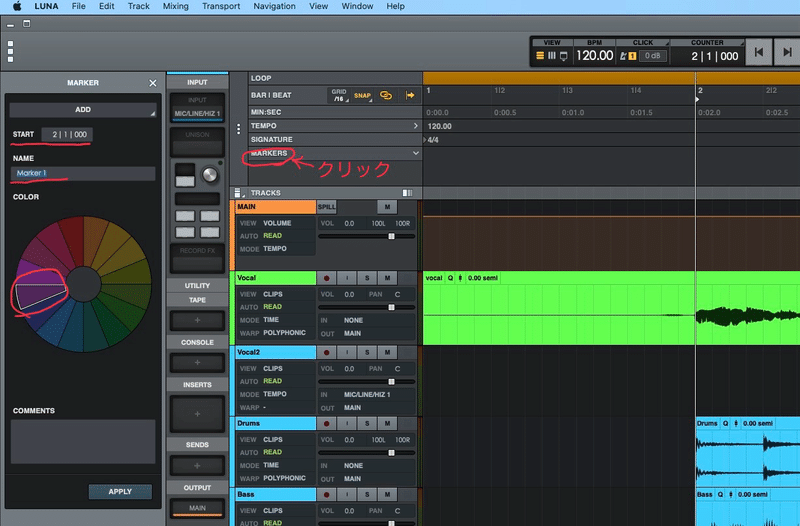Solo the Drums track
Viewport: 800px width, 526px height.
click(x=367, y=423)
